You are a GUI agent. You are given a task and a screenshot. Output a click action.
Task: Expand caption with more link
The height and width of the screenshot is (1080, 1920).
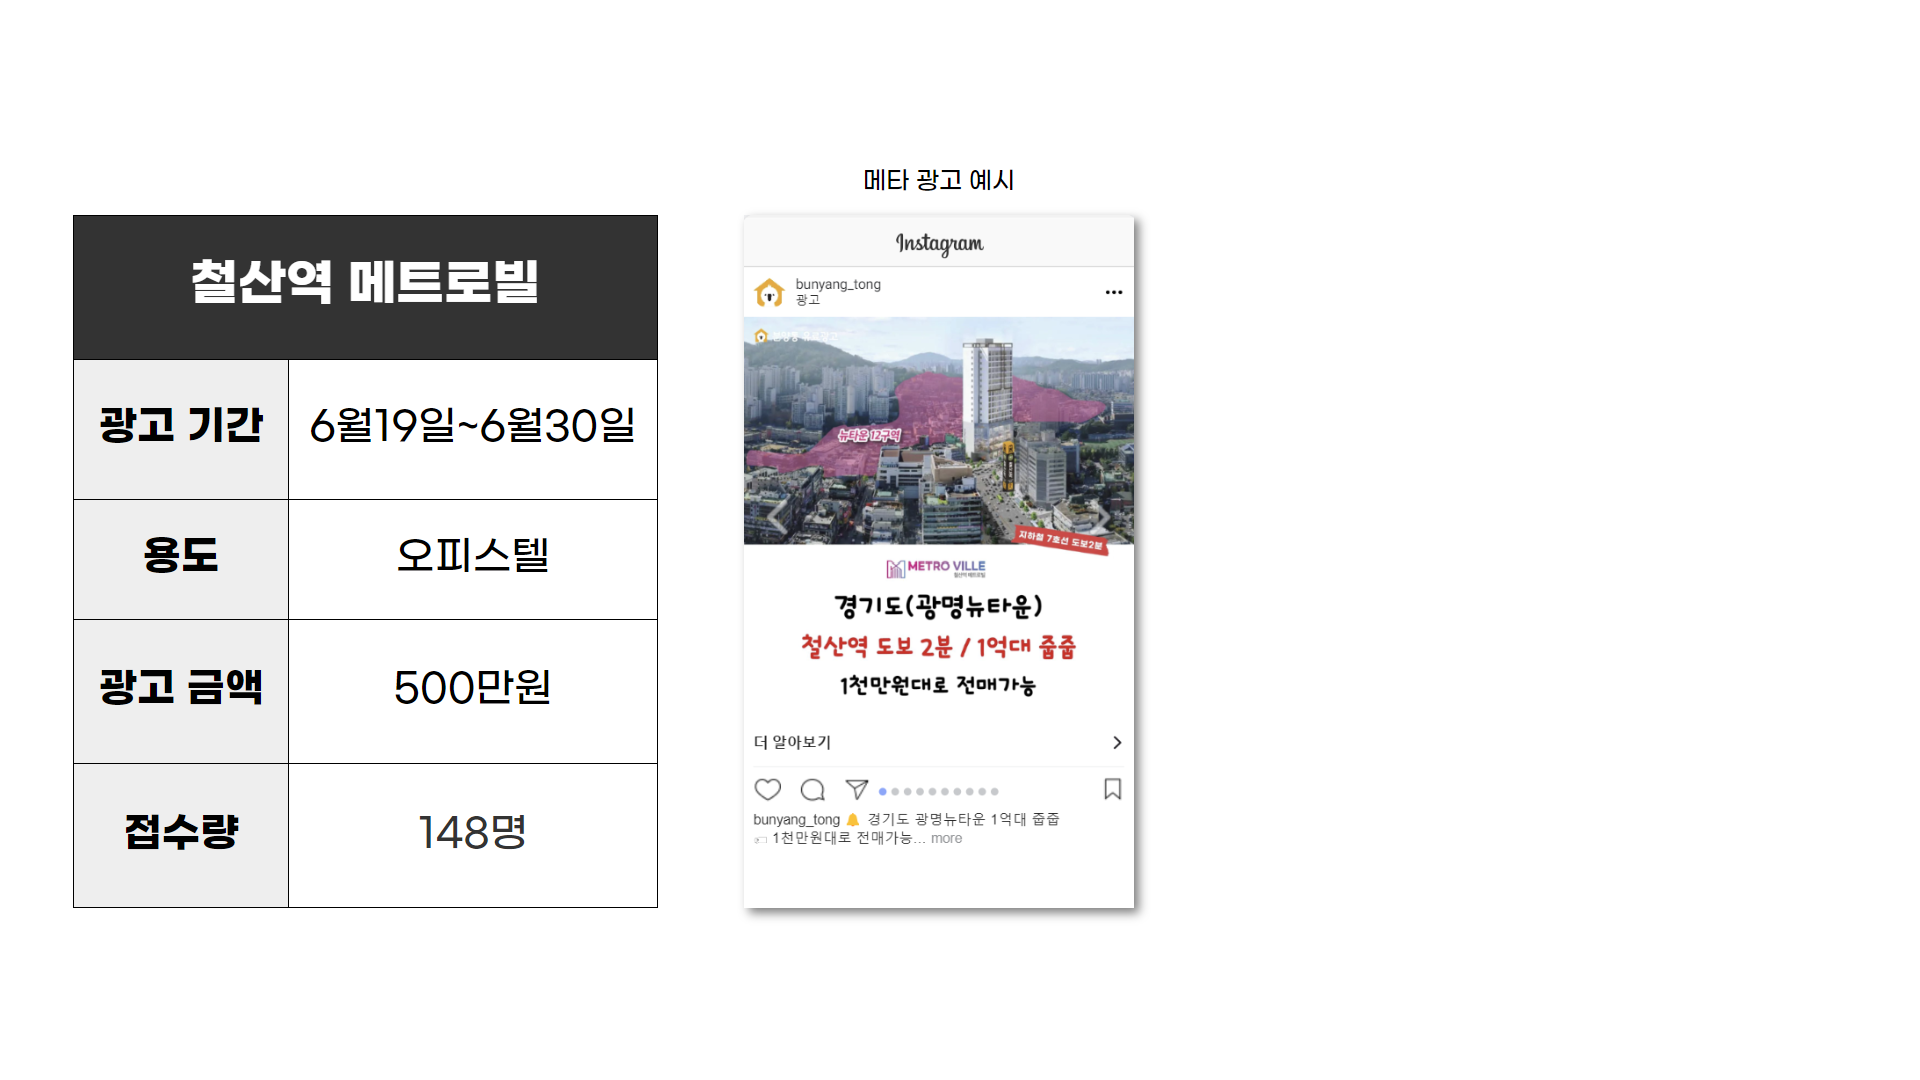[x=946, y=838]
